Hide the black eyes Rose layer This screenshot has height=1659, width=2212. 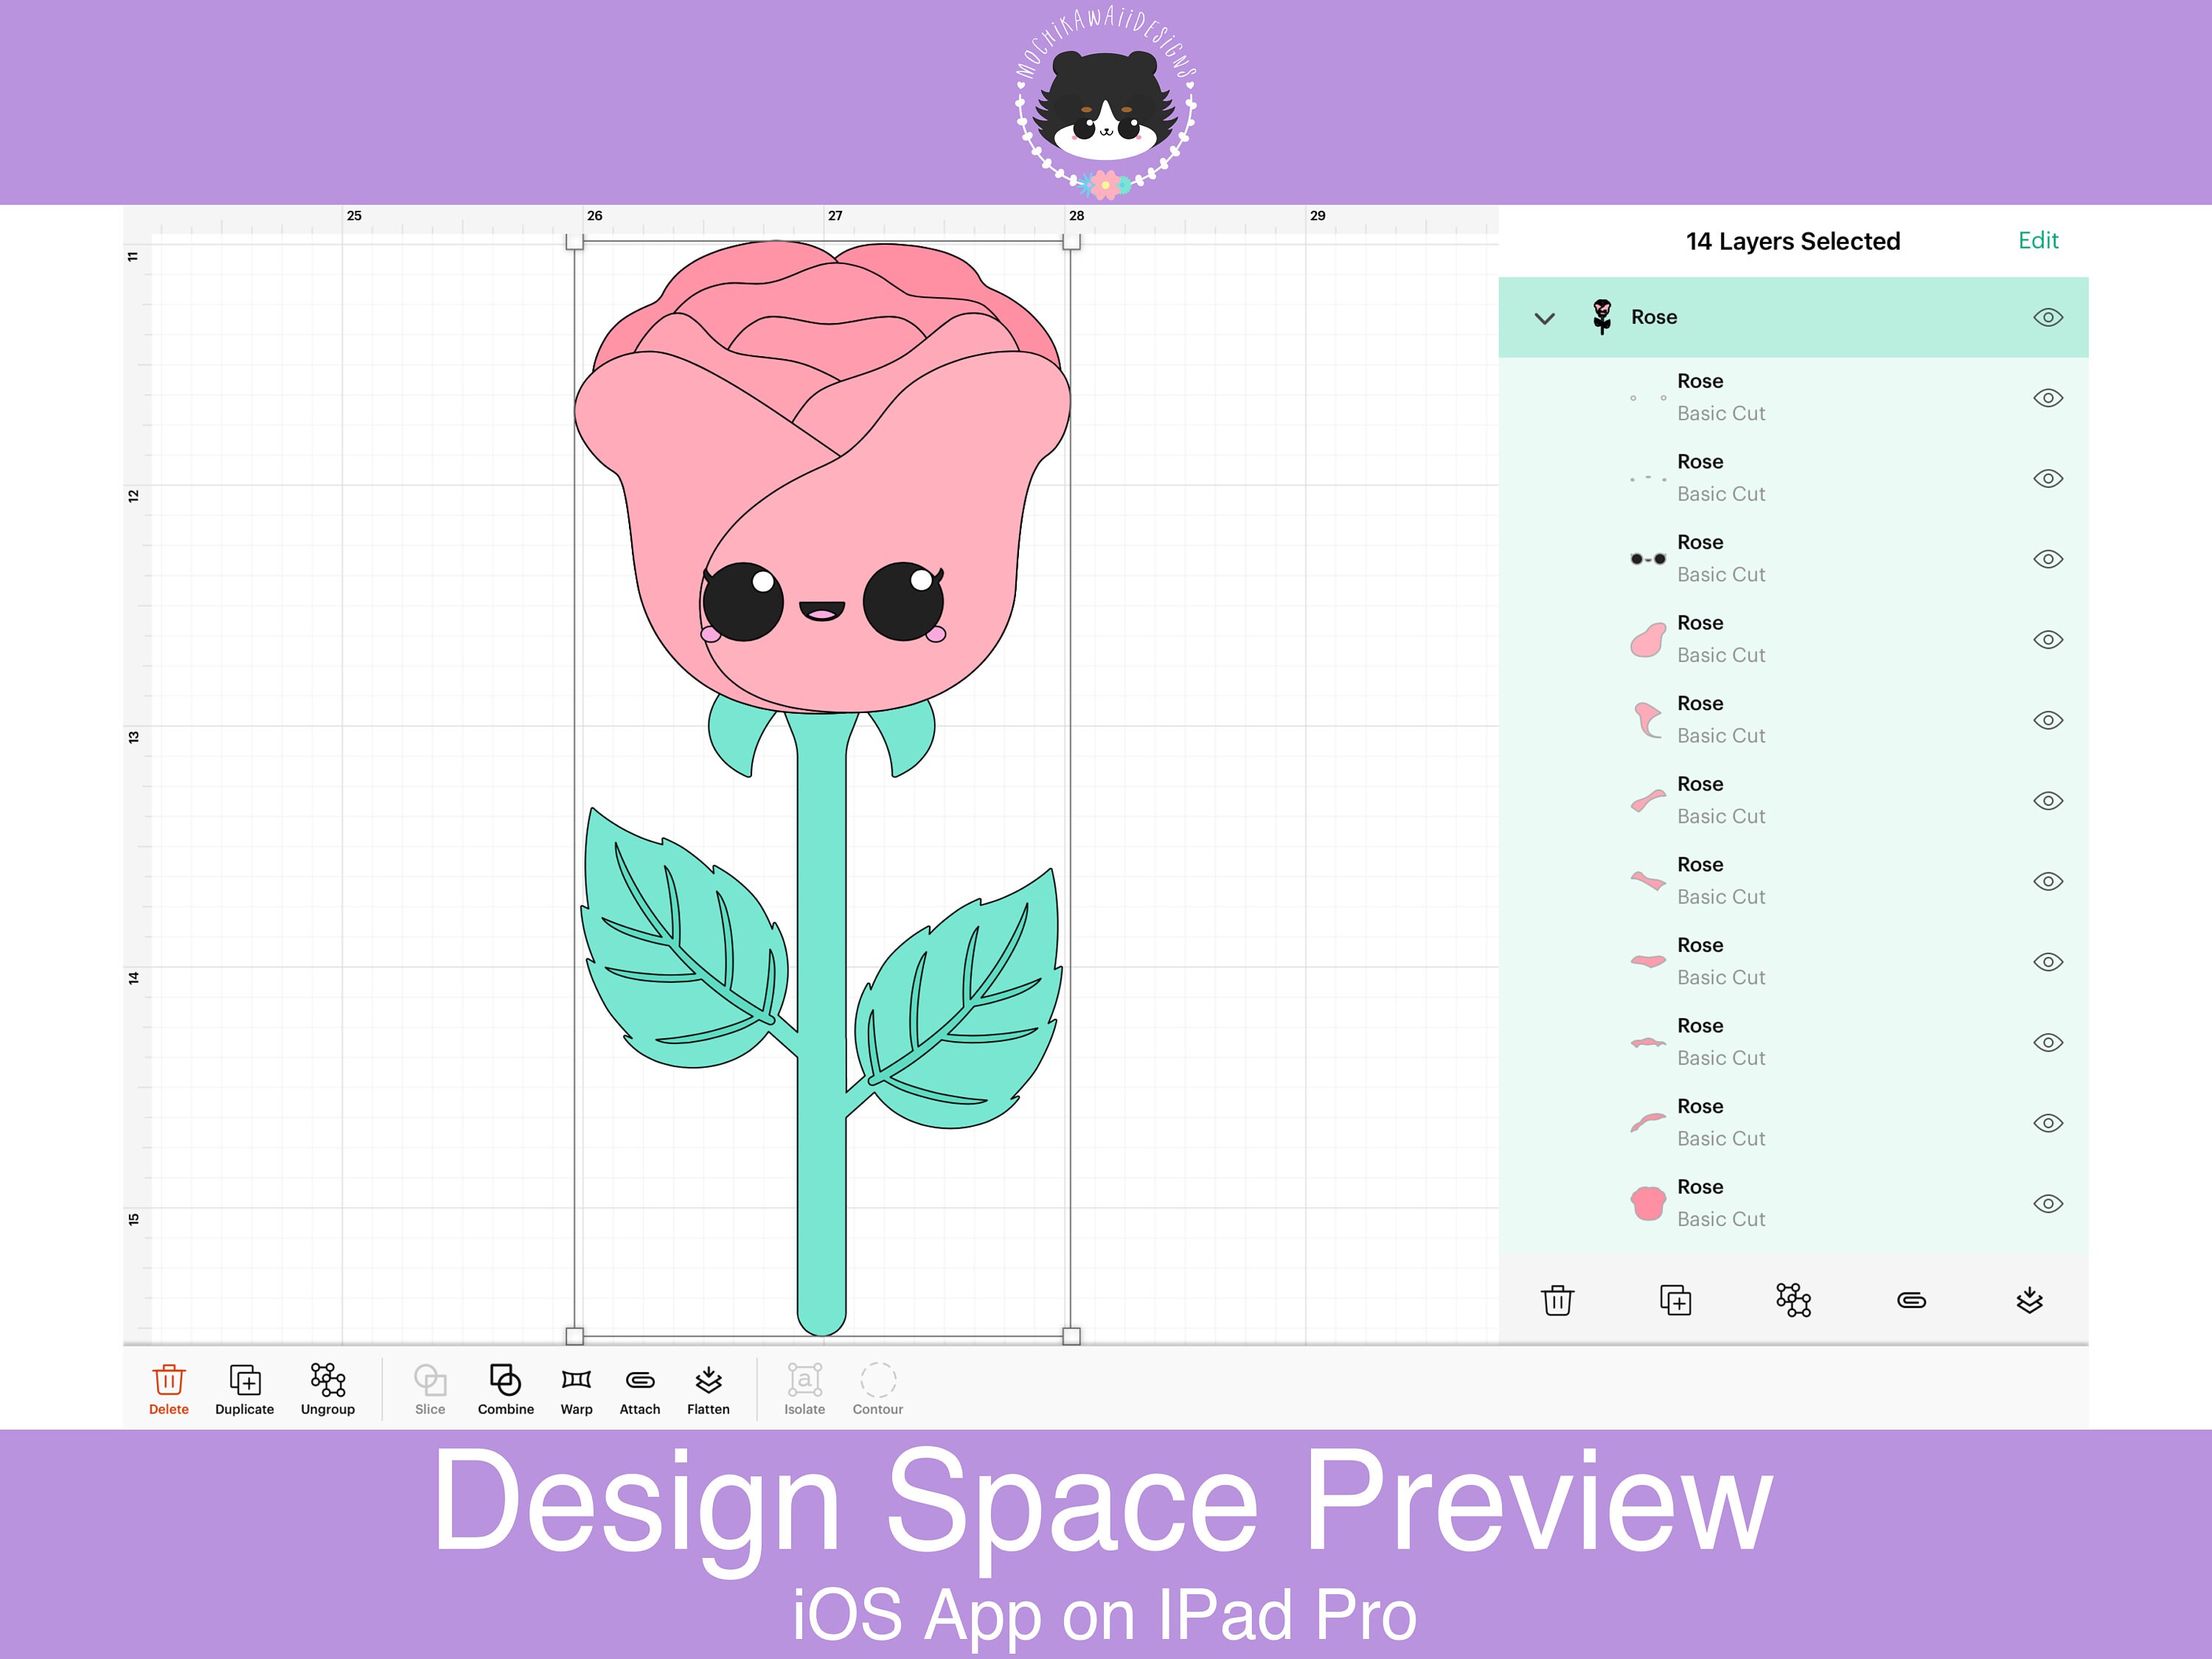(2048, 559)
